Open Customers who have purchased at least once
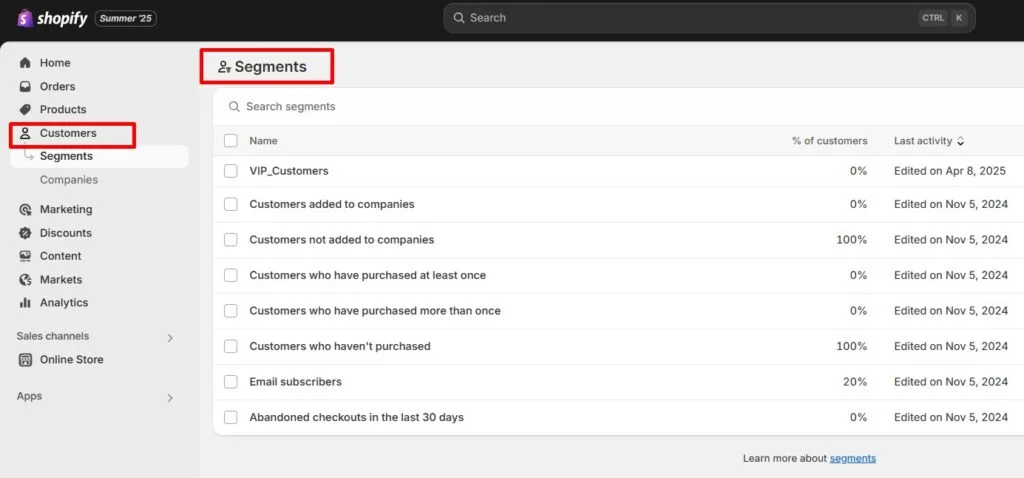1024x478 pixels. [x=368, y=276]
